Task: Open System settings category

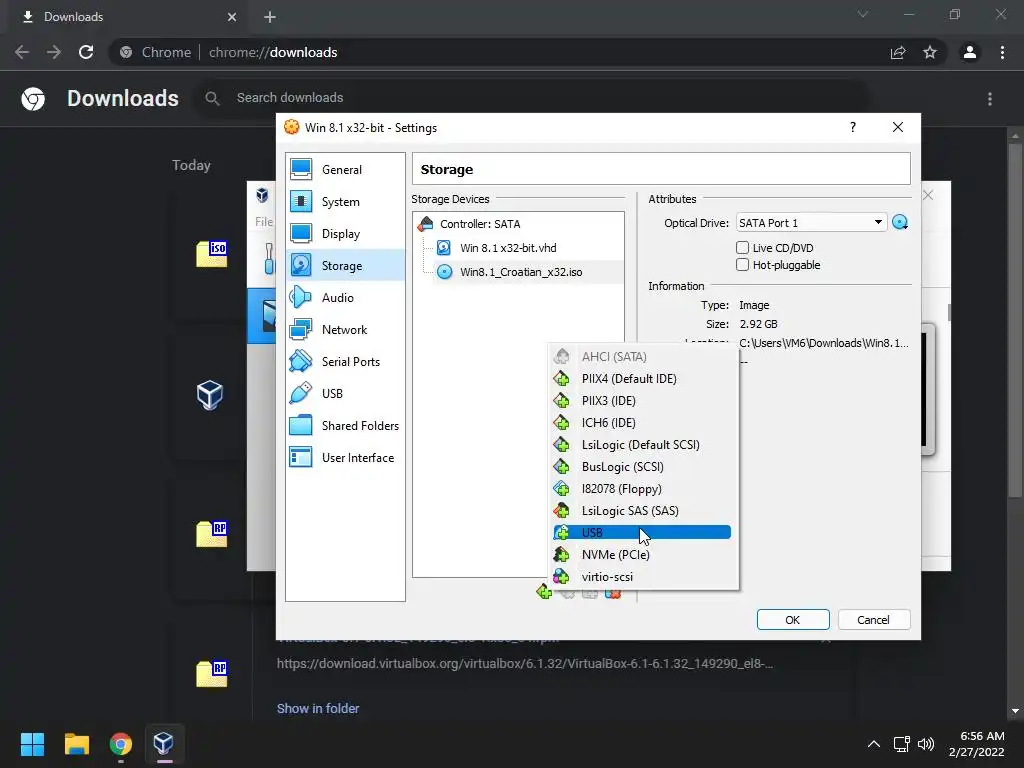Action: point(345,202)
